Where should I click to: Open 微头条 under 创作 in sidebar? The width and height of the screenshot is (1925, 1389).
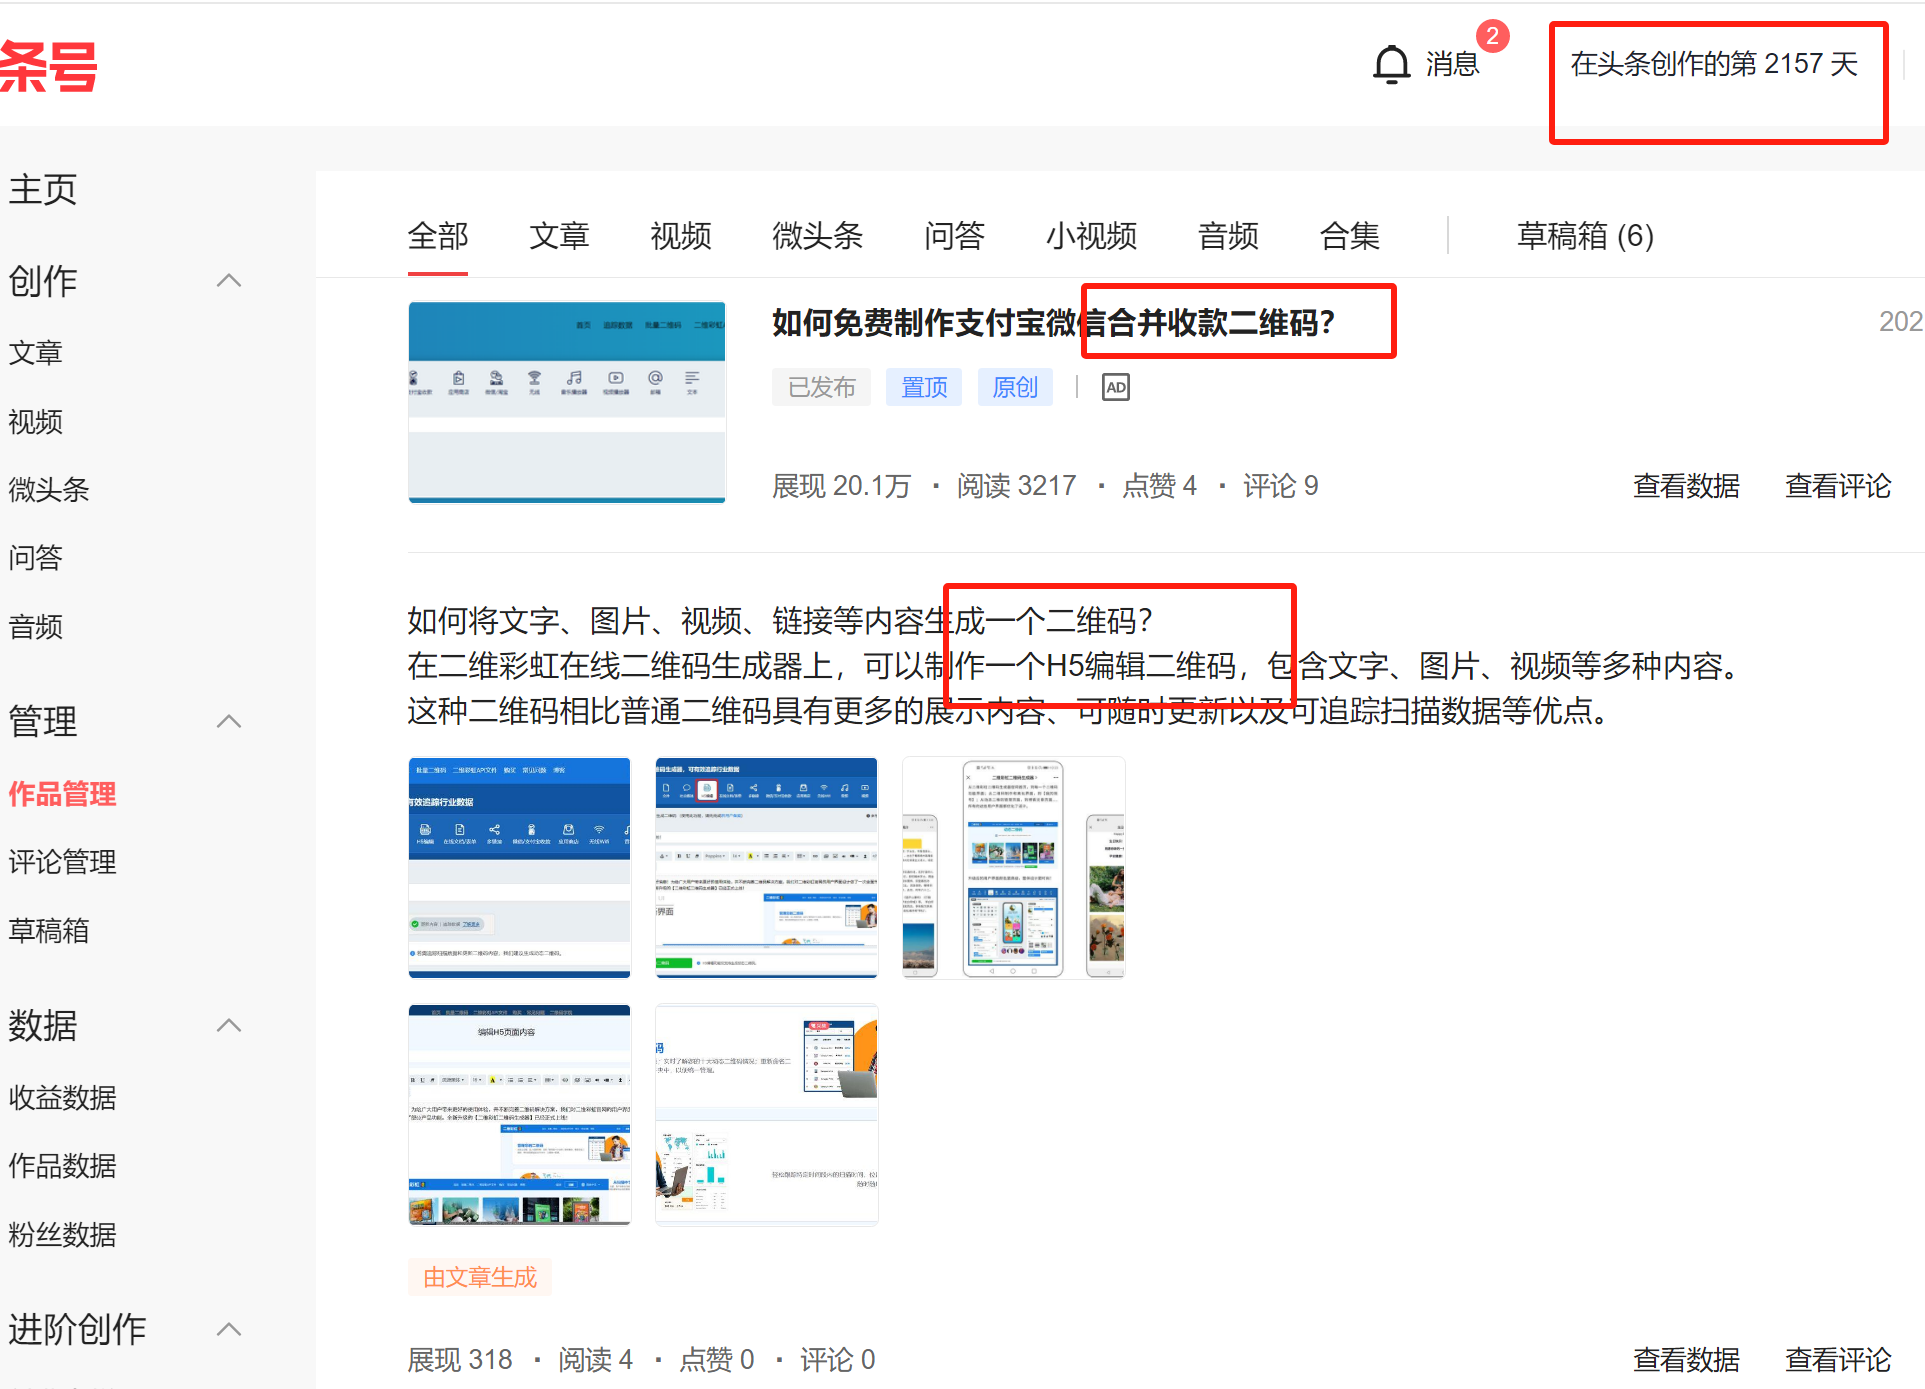(49, 489)
